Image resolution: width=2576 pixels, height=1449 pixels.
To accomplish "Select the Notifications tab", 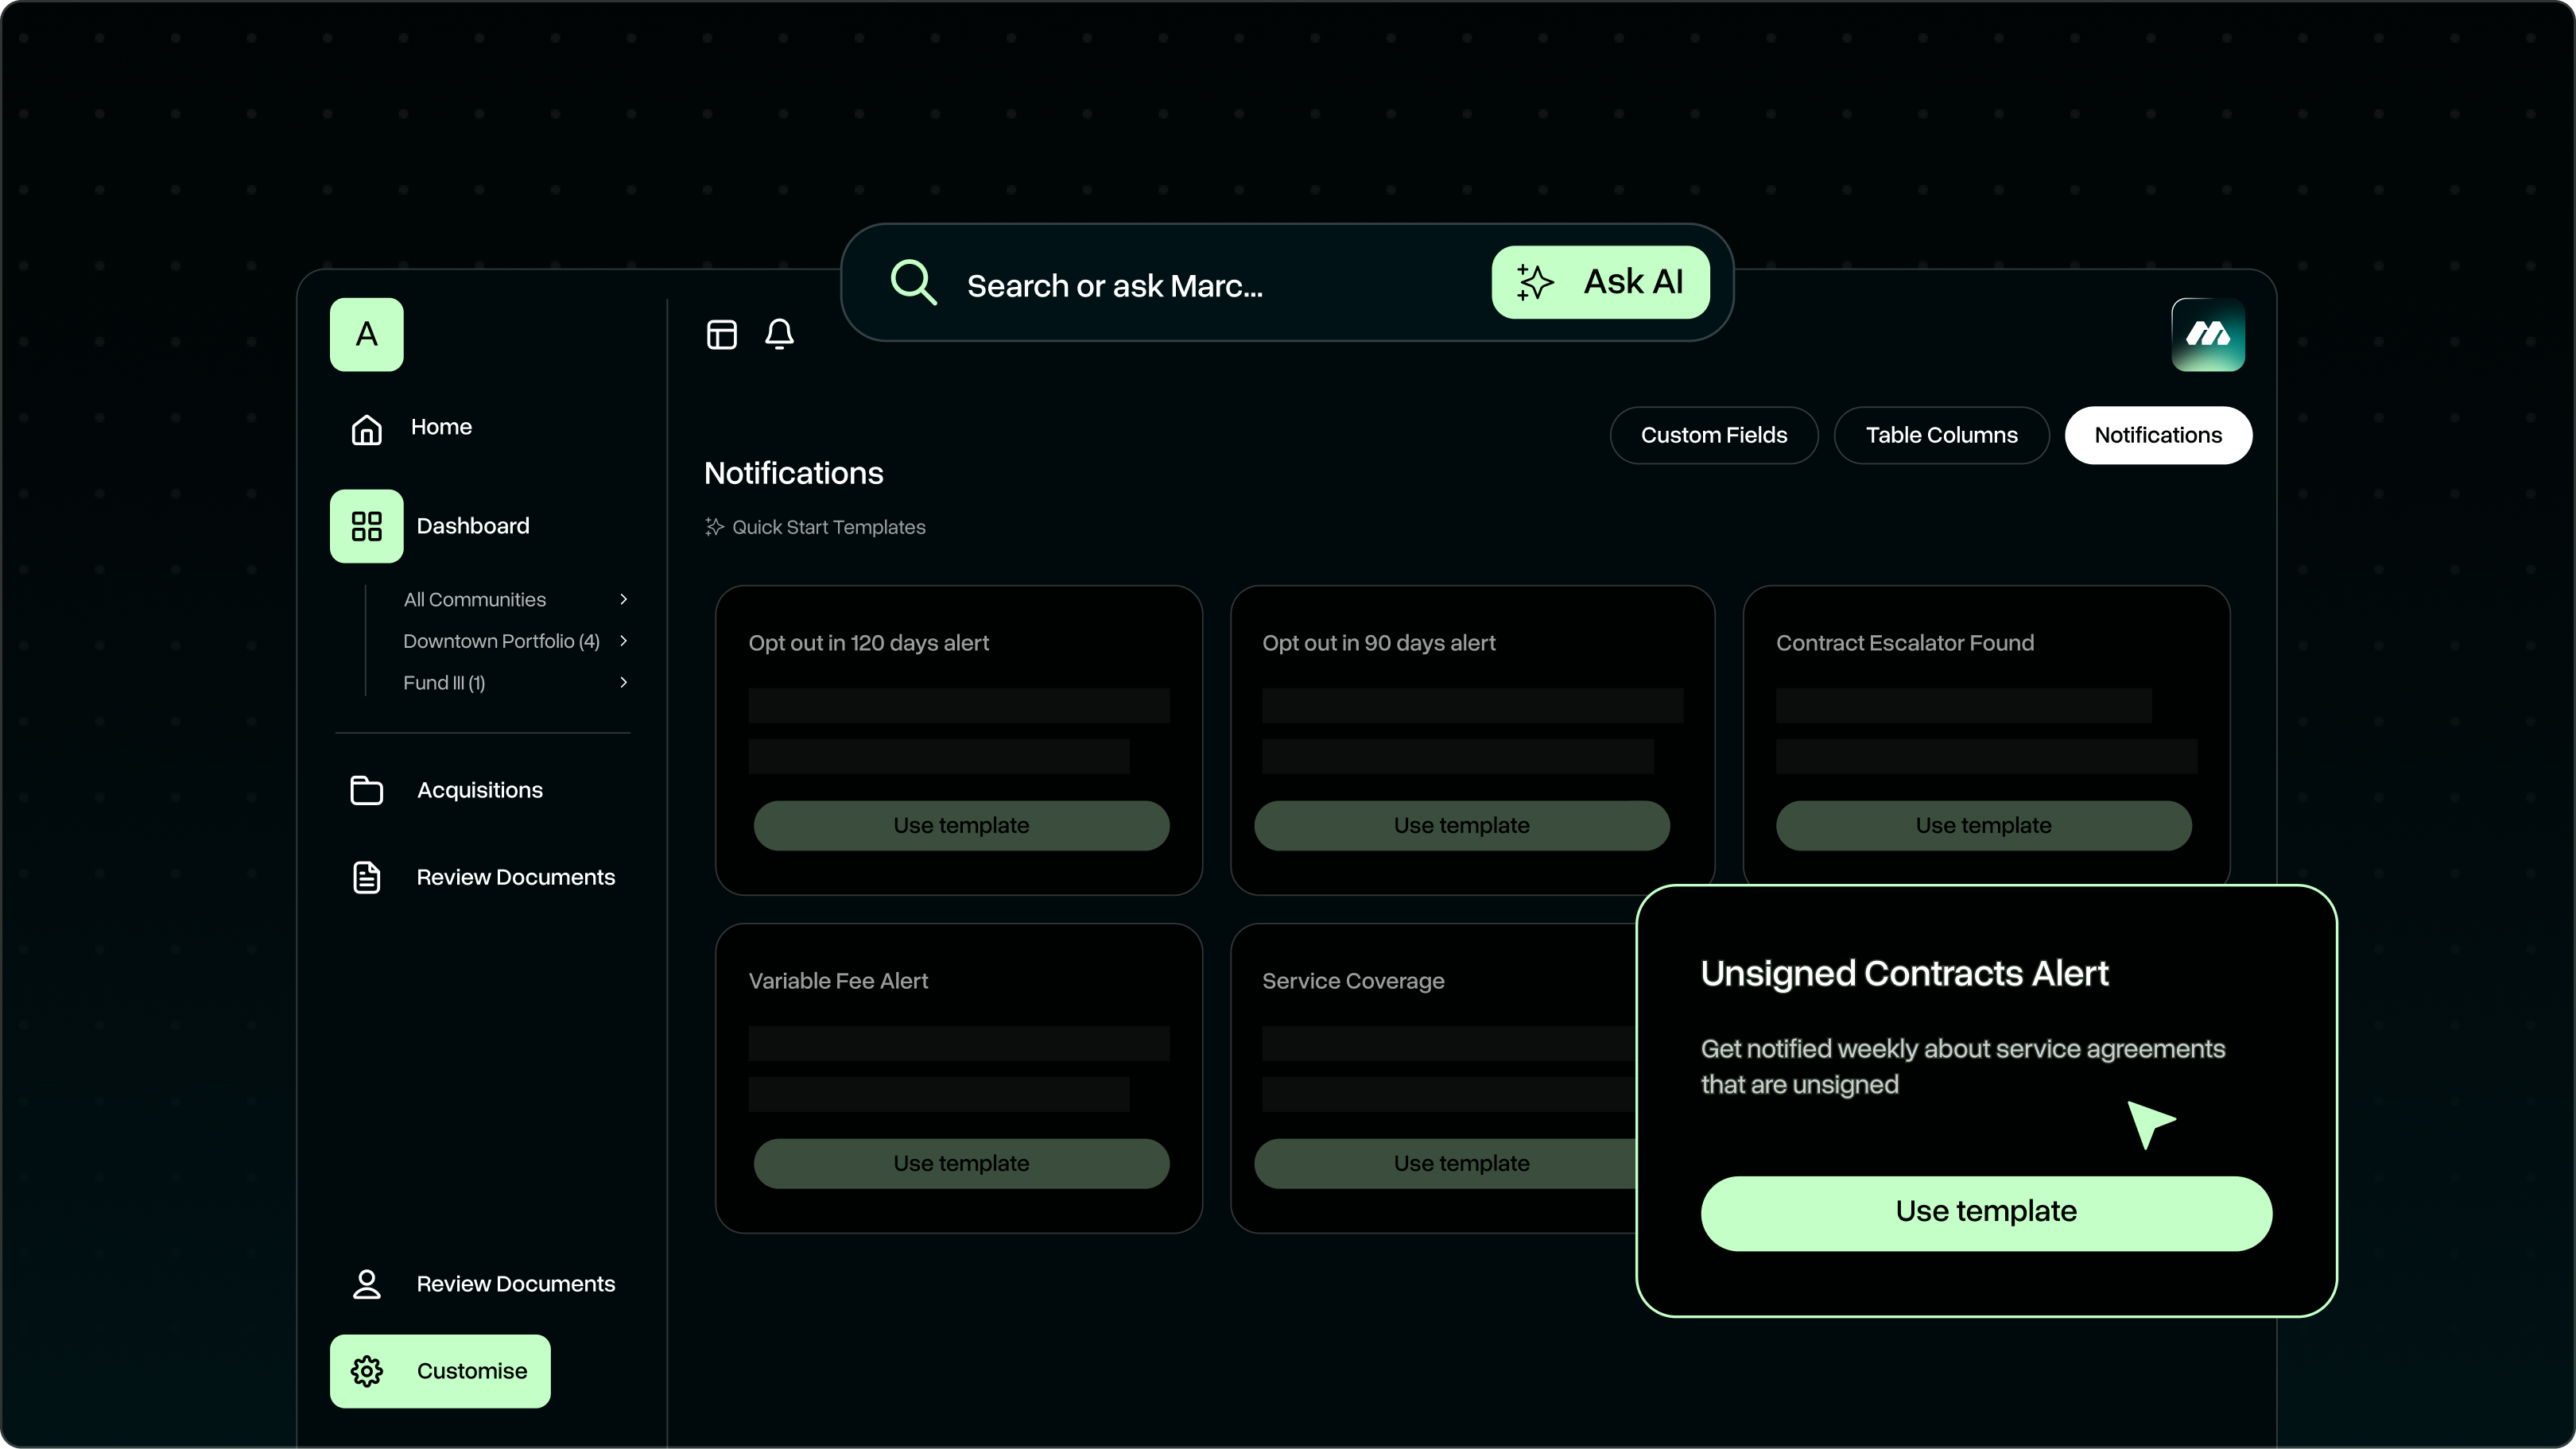I will pyautogui.click(x=2158, y=435).
